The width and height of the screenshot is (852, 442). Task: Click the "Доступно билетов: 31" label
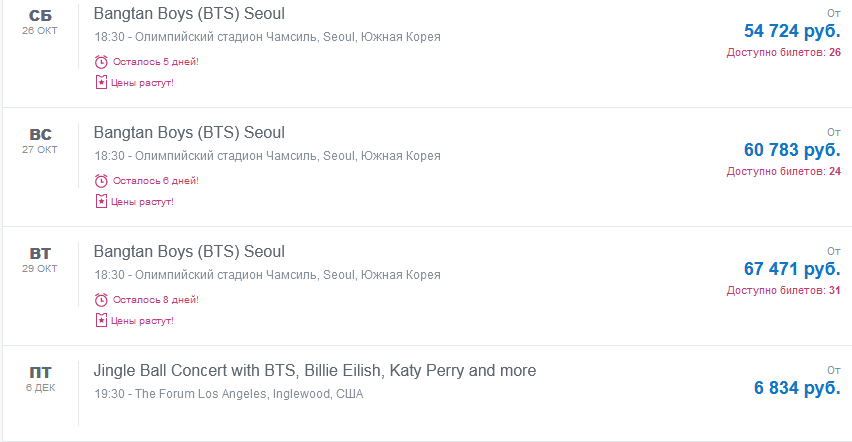coord(783,291)
